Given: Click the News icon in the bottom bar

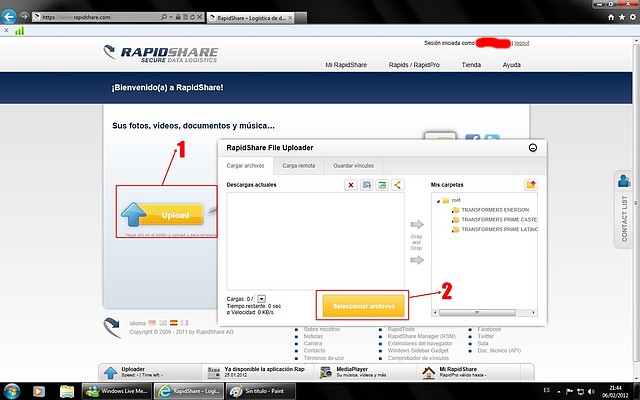Looking at the screenshot, I should tap(214, 372).
